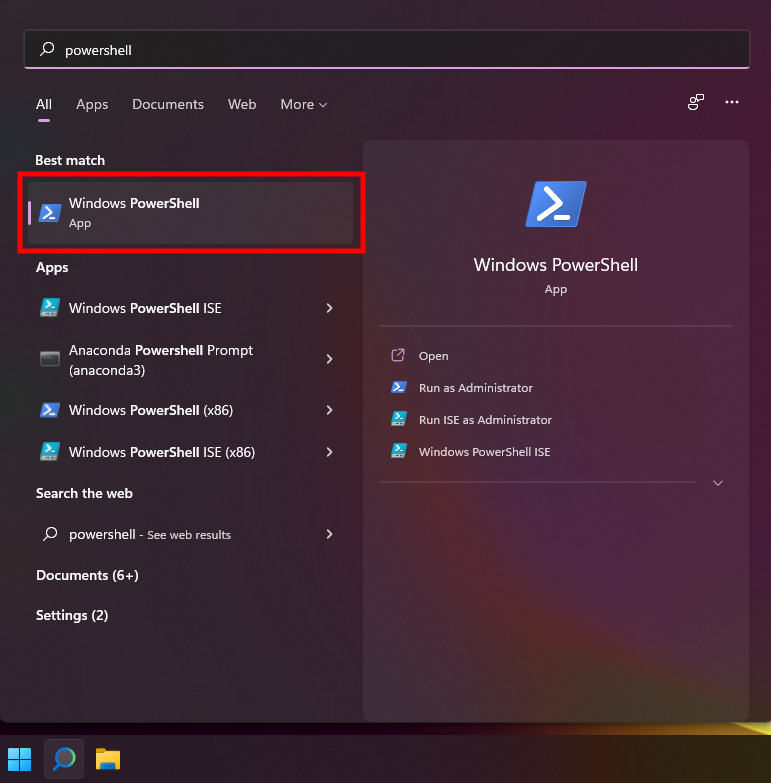Expand arrow next to Windows PowerShell (x86)
The width and height of the screenshot is (771, 783).
point(329,410)
